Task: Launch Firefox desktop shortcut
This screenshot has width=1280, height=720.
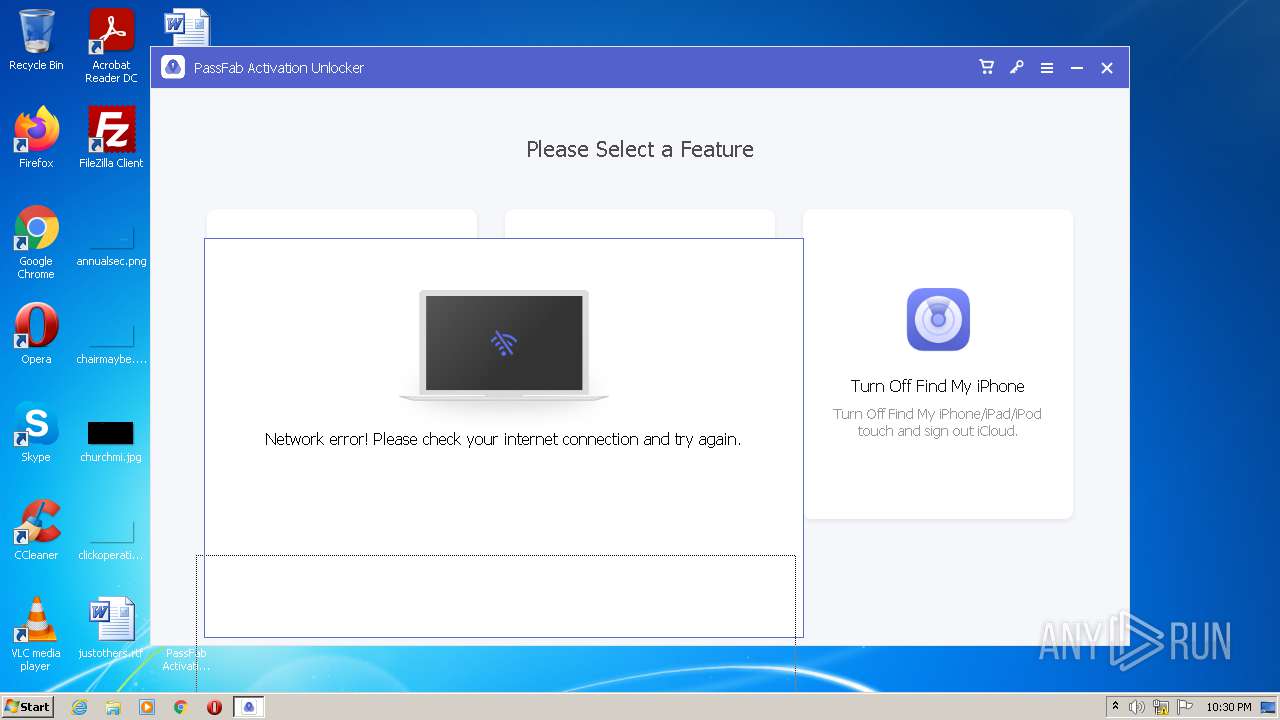Action: [x=36, y=138]
